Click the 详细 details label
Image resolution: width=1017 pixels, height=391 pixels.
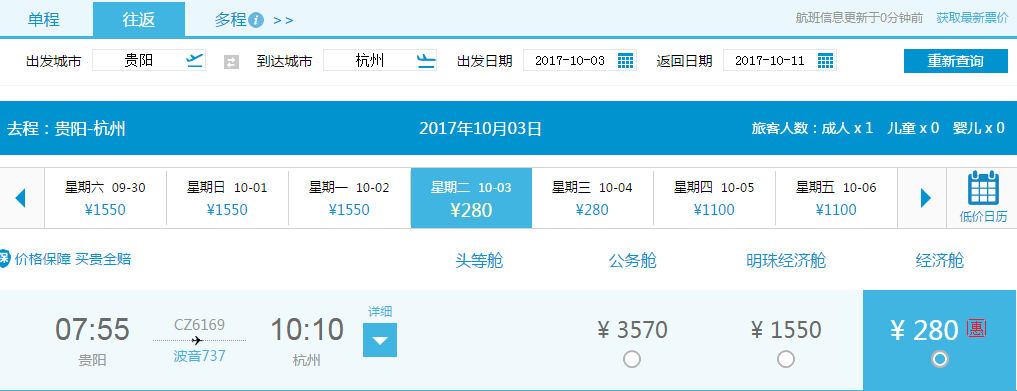click(x=380, y=311)
